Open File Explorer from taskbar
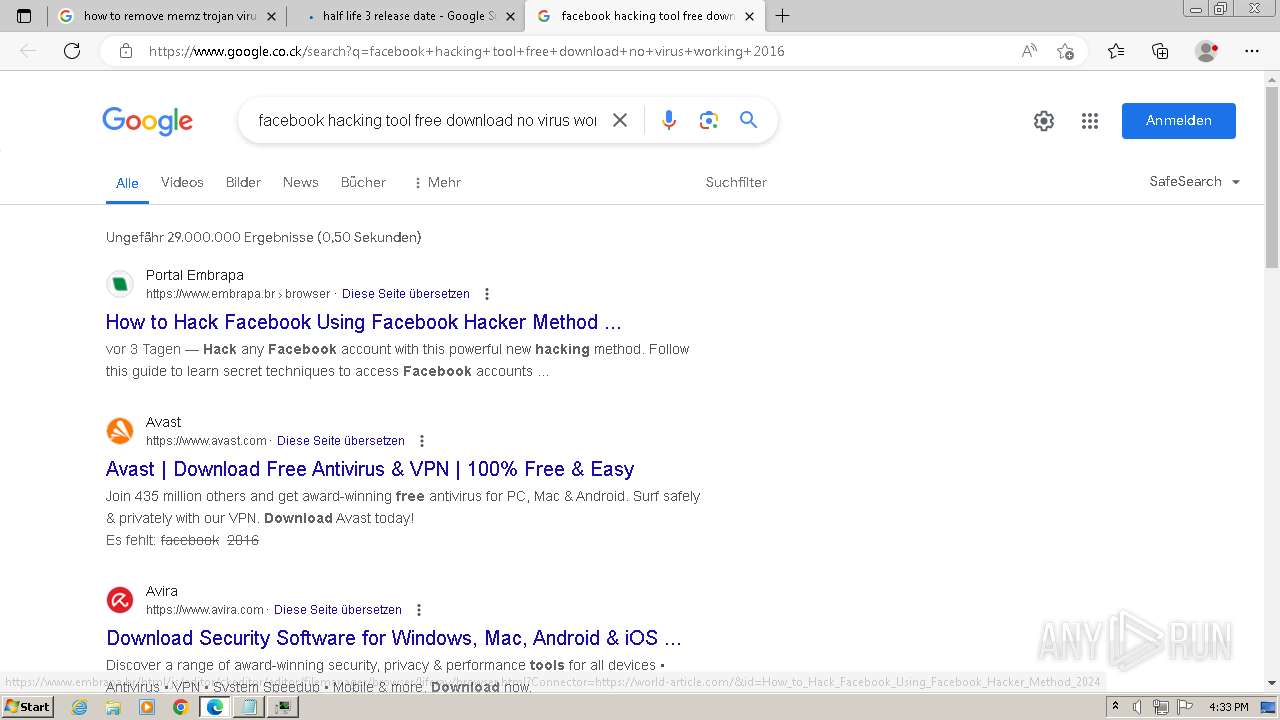The width and height of the screenshot is (1280, 720). tap(113, 707)
